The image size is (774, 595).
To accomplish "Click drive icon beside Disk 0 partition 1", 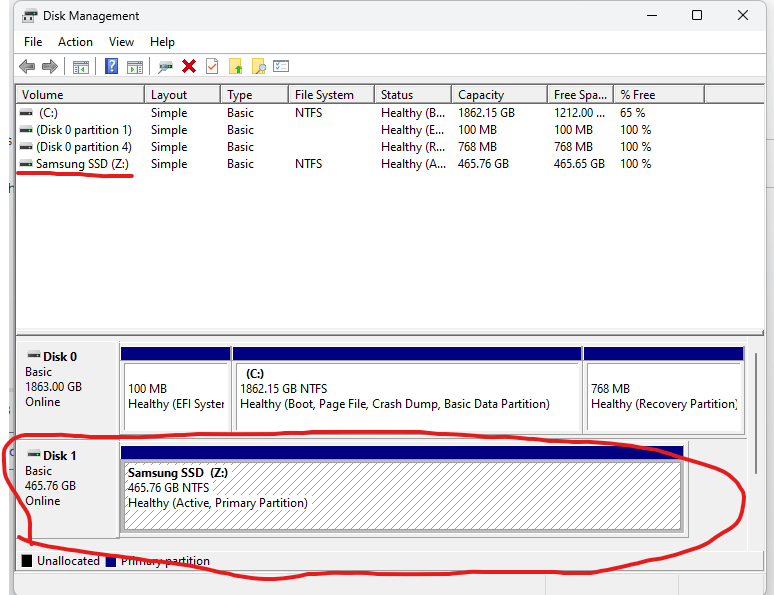I will 26,130.
